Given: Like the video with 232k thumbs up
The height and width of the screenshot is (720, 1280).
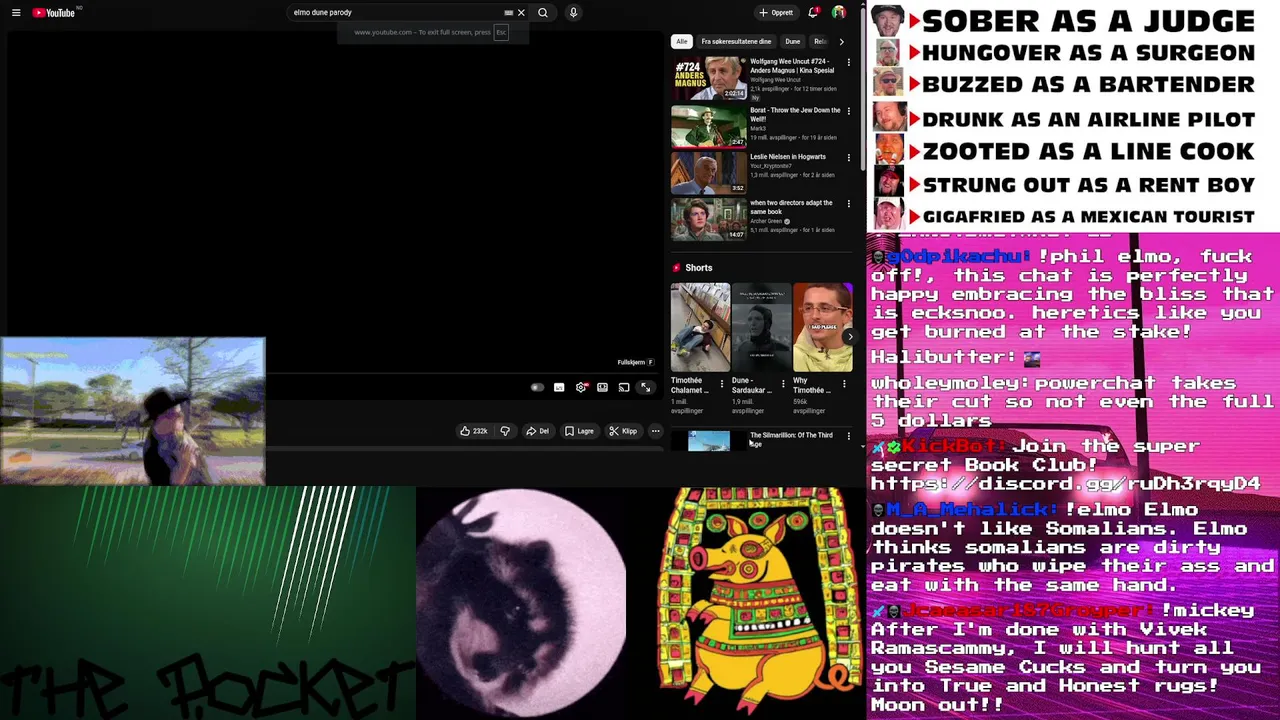Looking at the screenshot, I should tap(474, 431).
